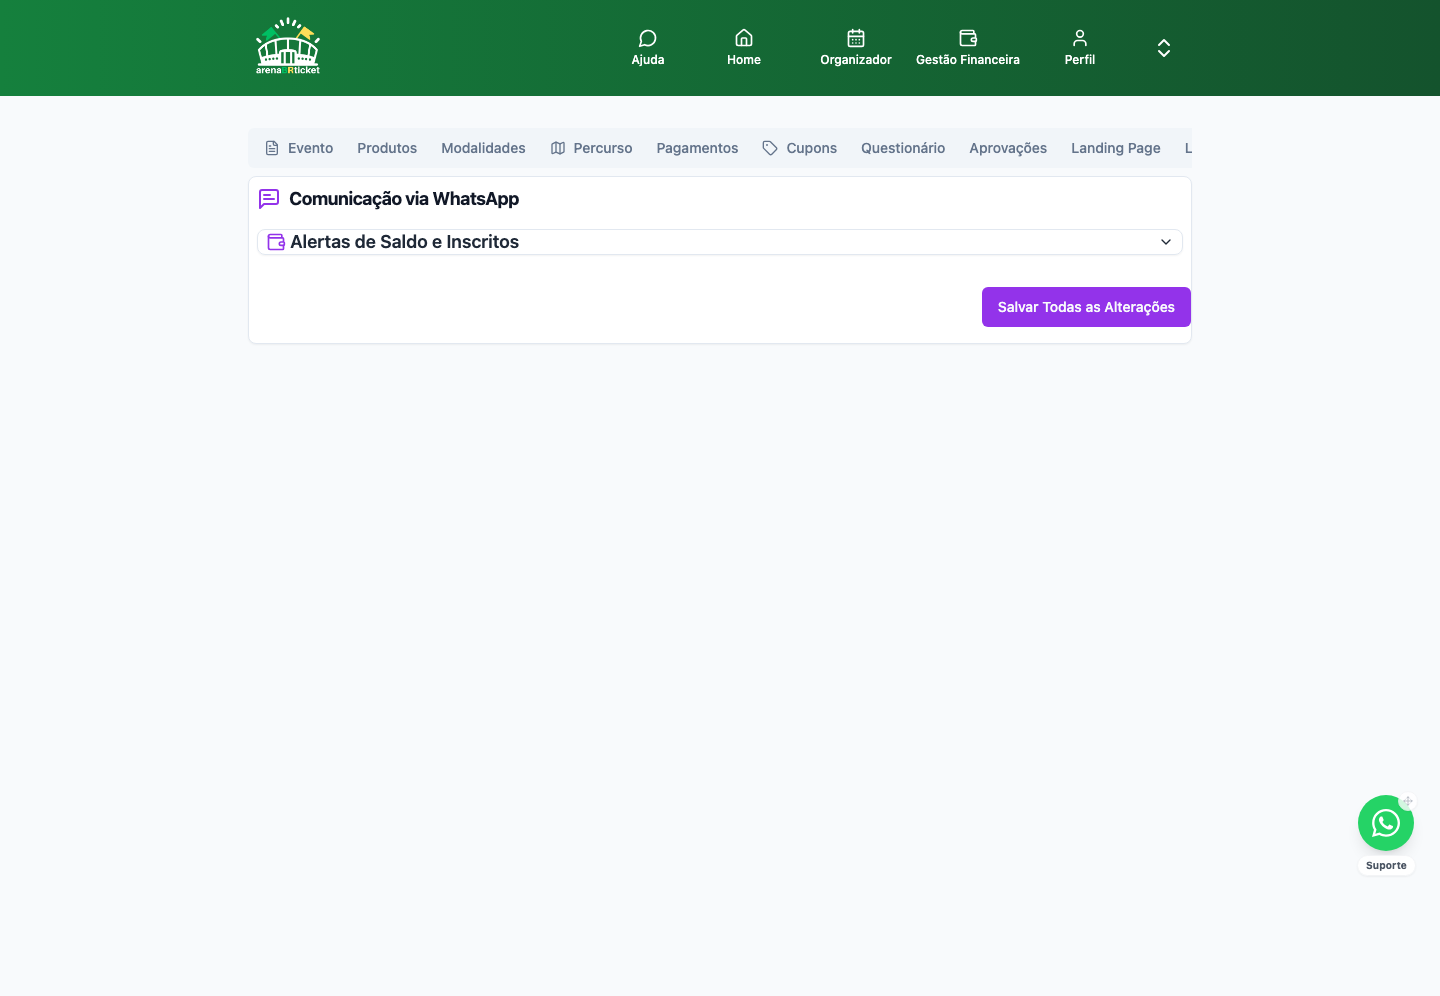Switch to the Questionário tab

coord(903,148)
